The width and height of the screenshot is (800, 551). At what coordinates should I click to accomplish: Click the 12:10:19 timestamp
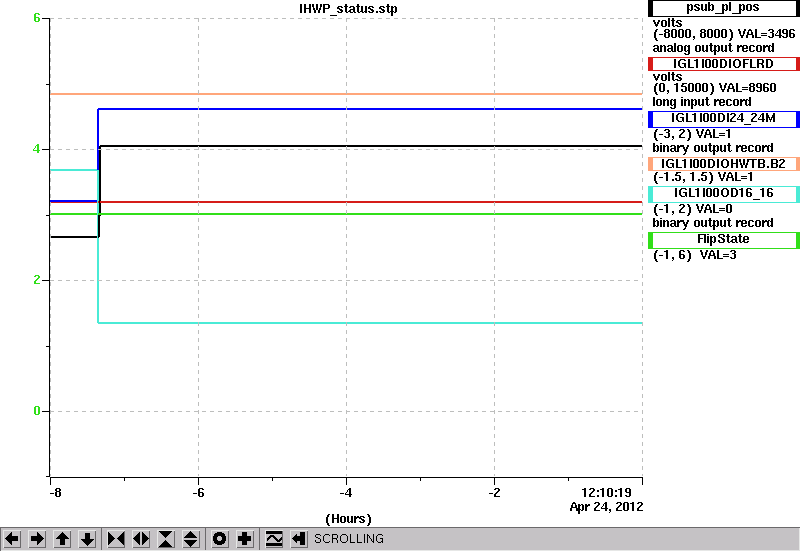coord(606,493)
